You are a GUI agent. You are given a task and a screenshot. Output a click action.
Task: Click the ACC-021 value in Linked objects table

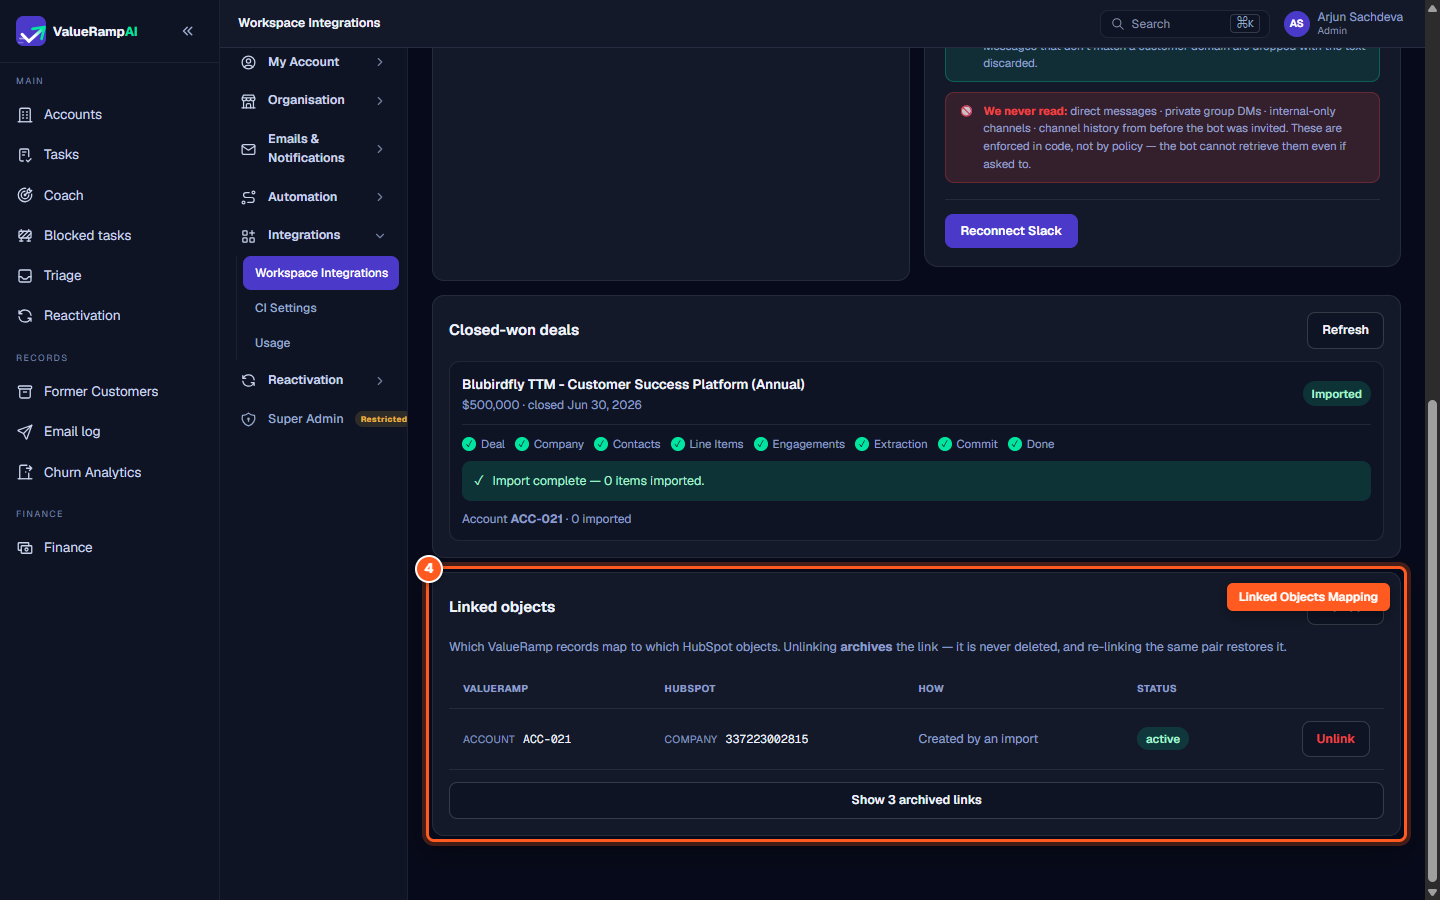(x=547, y=740)
